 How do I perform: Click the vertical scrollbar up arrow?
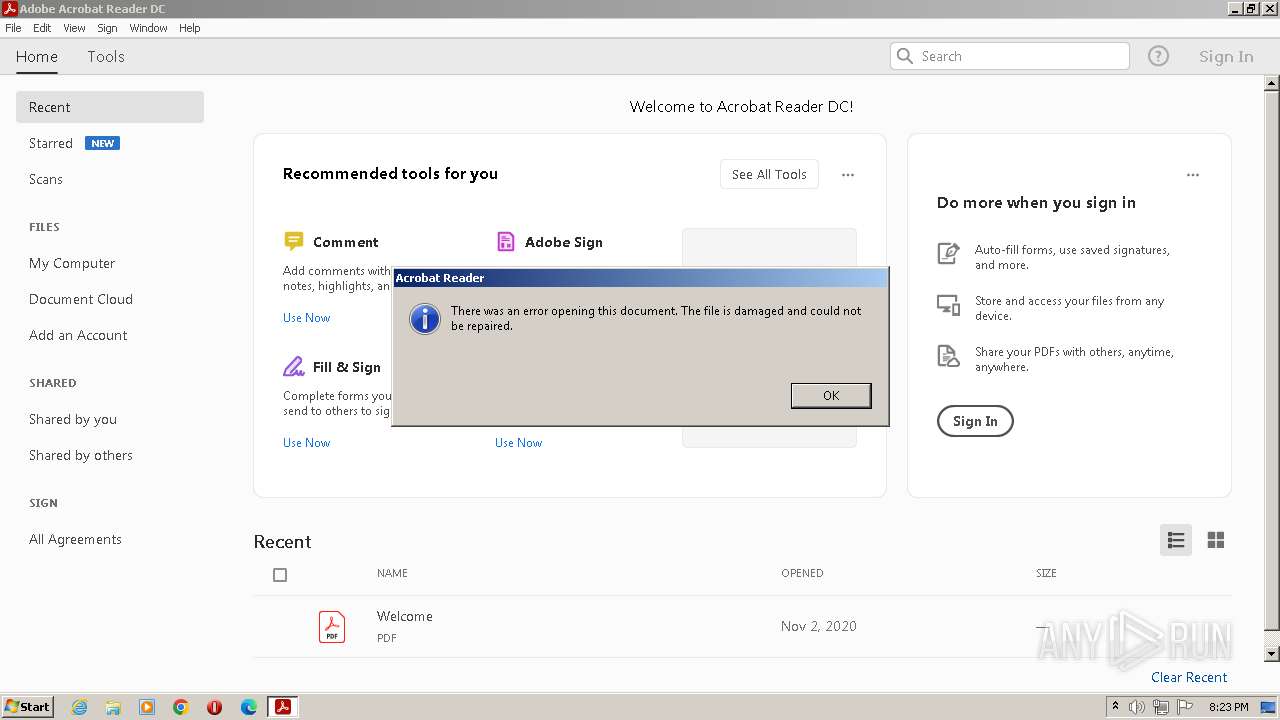click(1272, 84)
